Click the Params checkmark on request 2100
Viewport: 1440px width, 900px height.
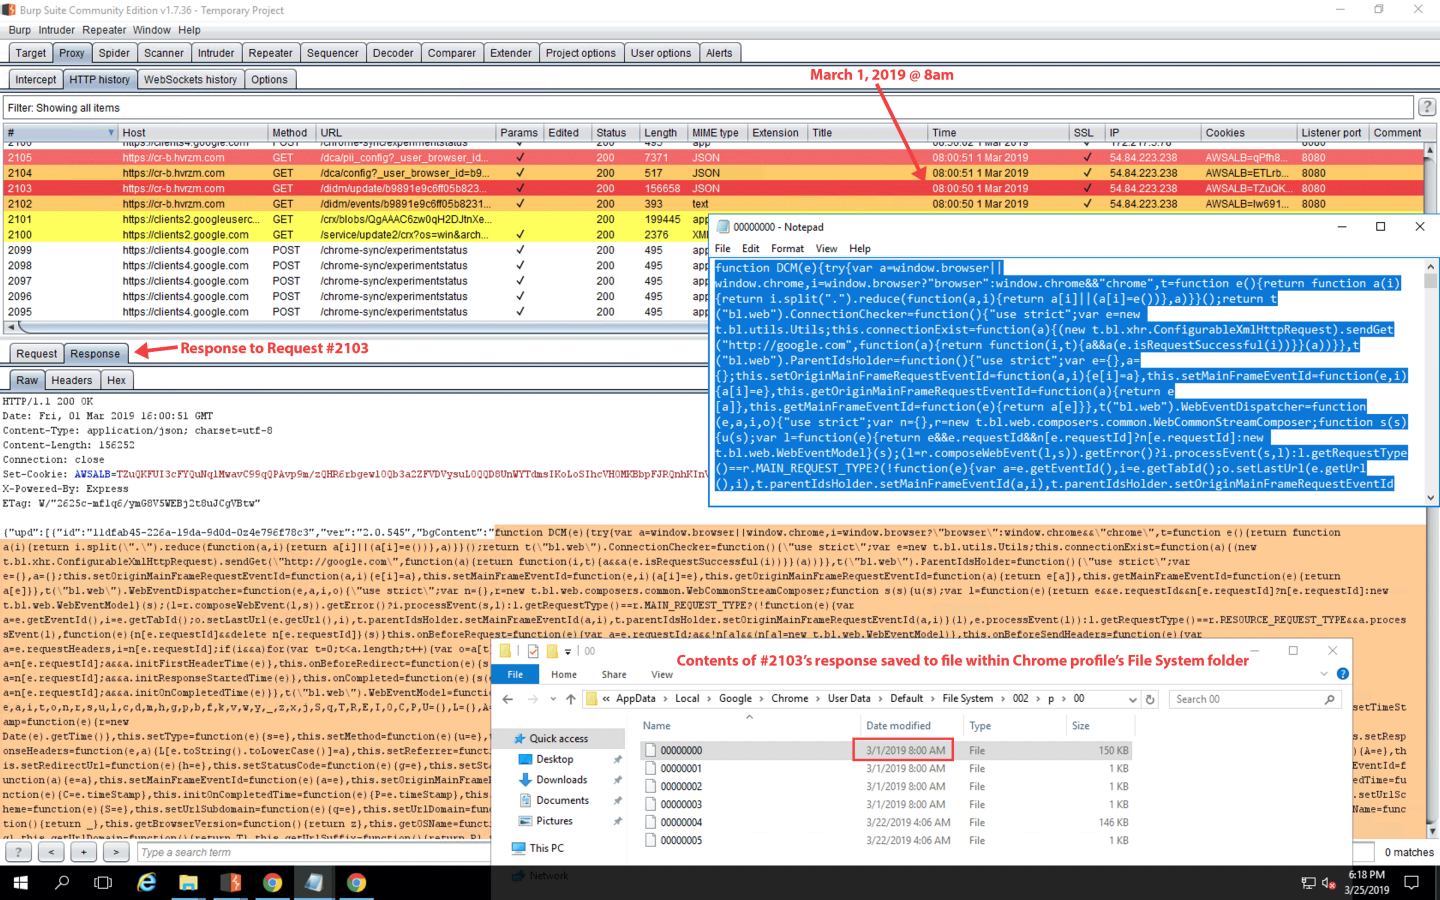tap(519, 235)
